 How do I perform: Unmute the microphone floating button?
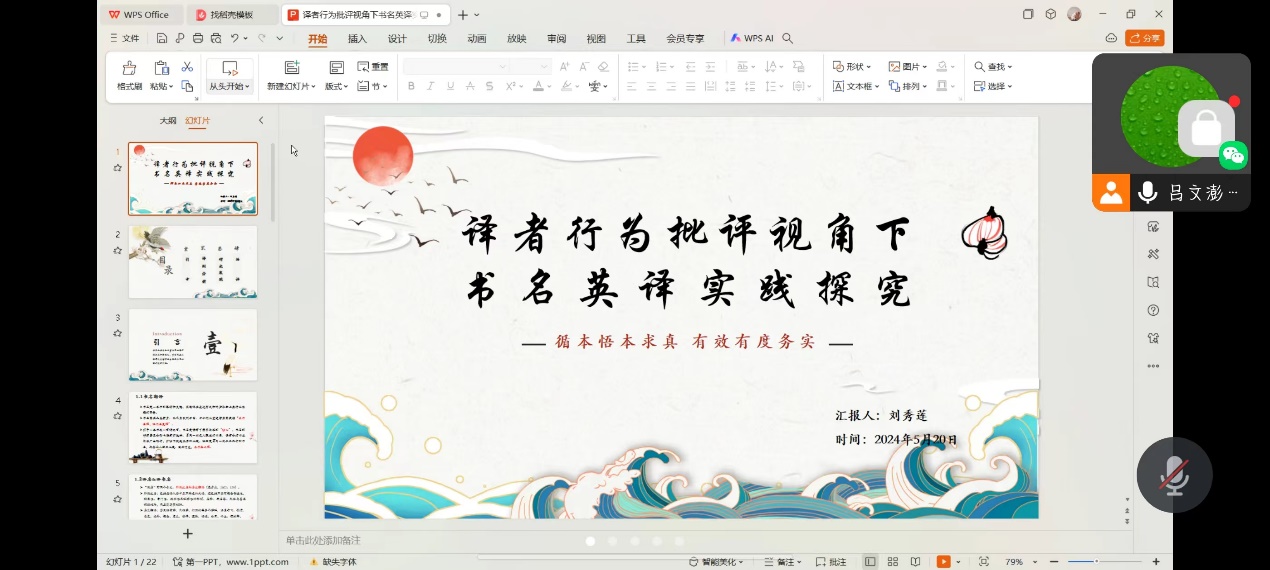click(x=1174, y=476)
